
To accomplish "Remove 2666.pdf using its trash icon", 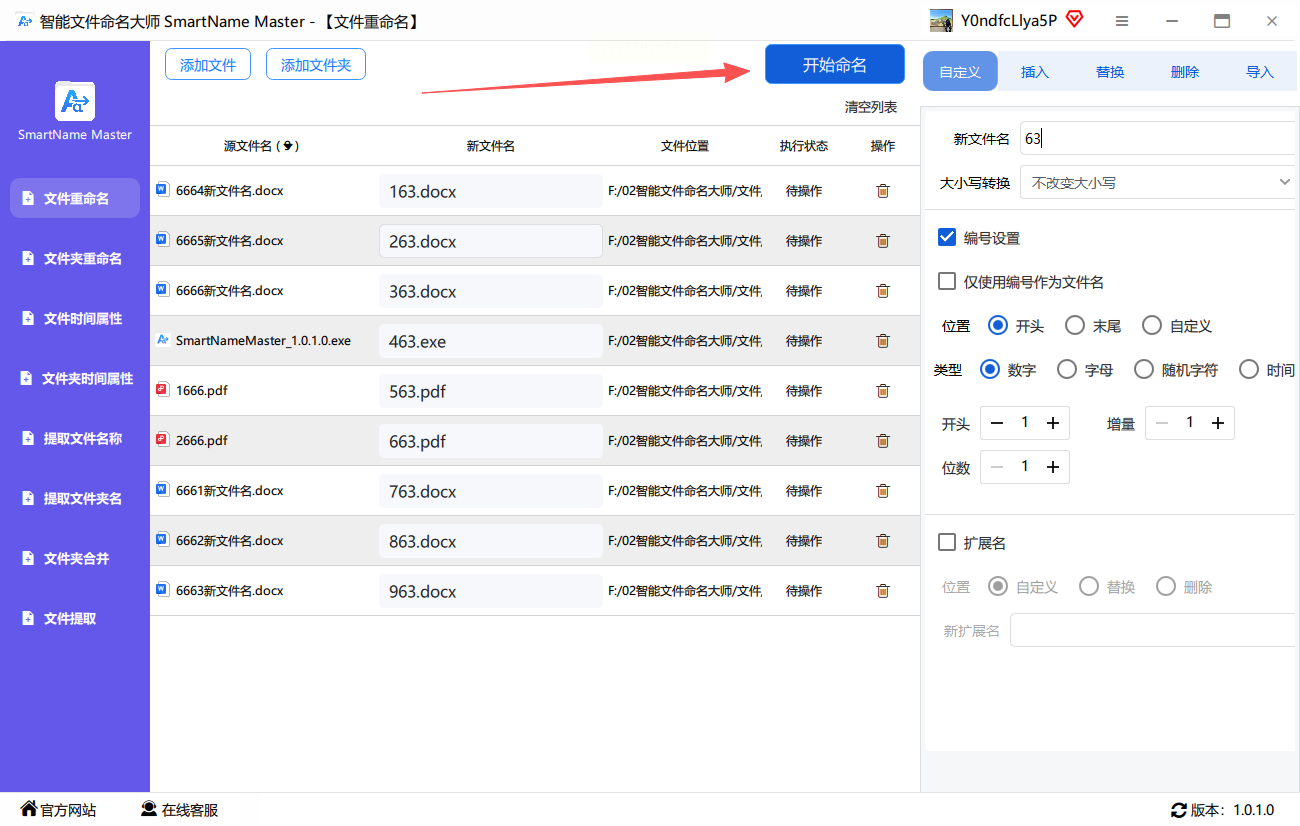I will click(882, 441).
